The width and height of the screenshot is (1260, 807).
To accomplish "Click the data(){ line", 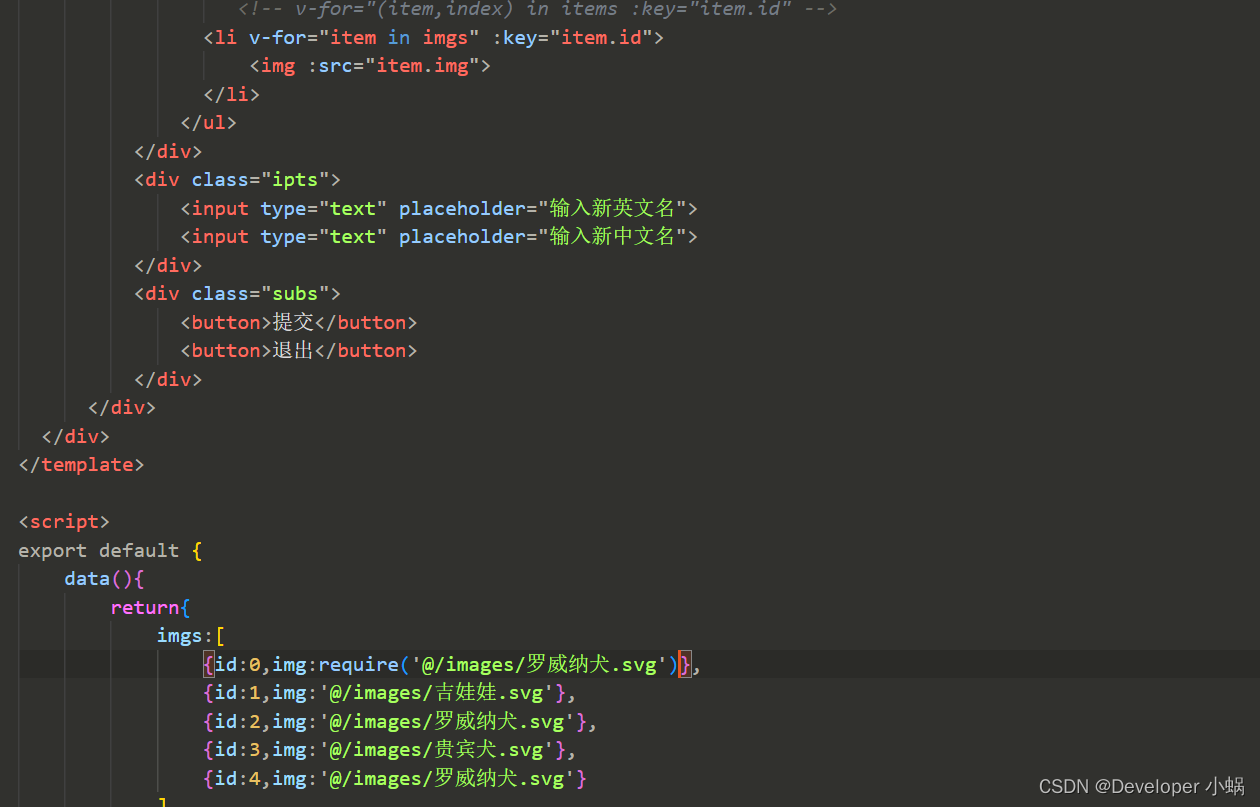I will 105,579.
